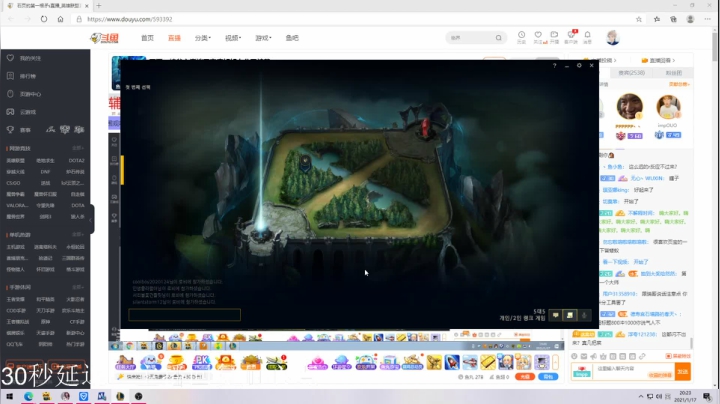Expand the 游戏 dropdown menu
This screenshot has height=404, width=720.
pyautogui.click(x=263, y=38)
